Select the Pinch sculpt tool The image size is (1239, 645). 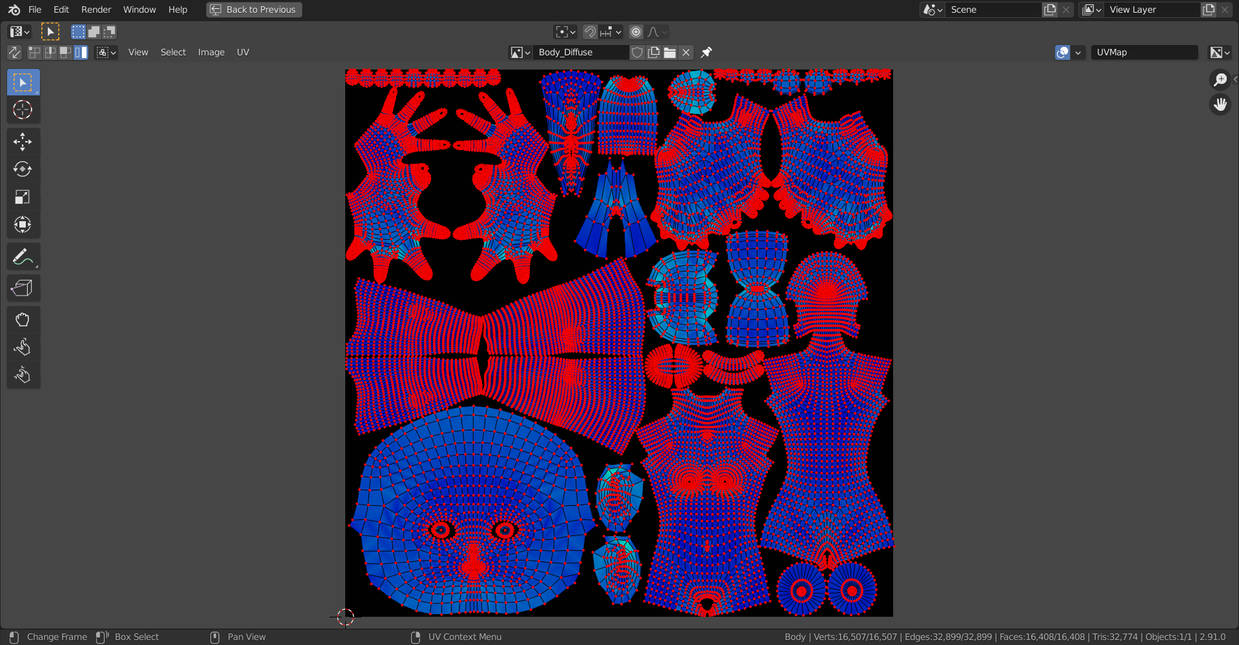[23, 375]
